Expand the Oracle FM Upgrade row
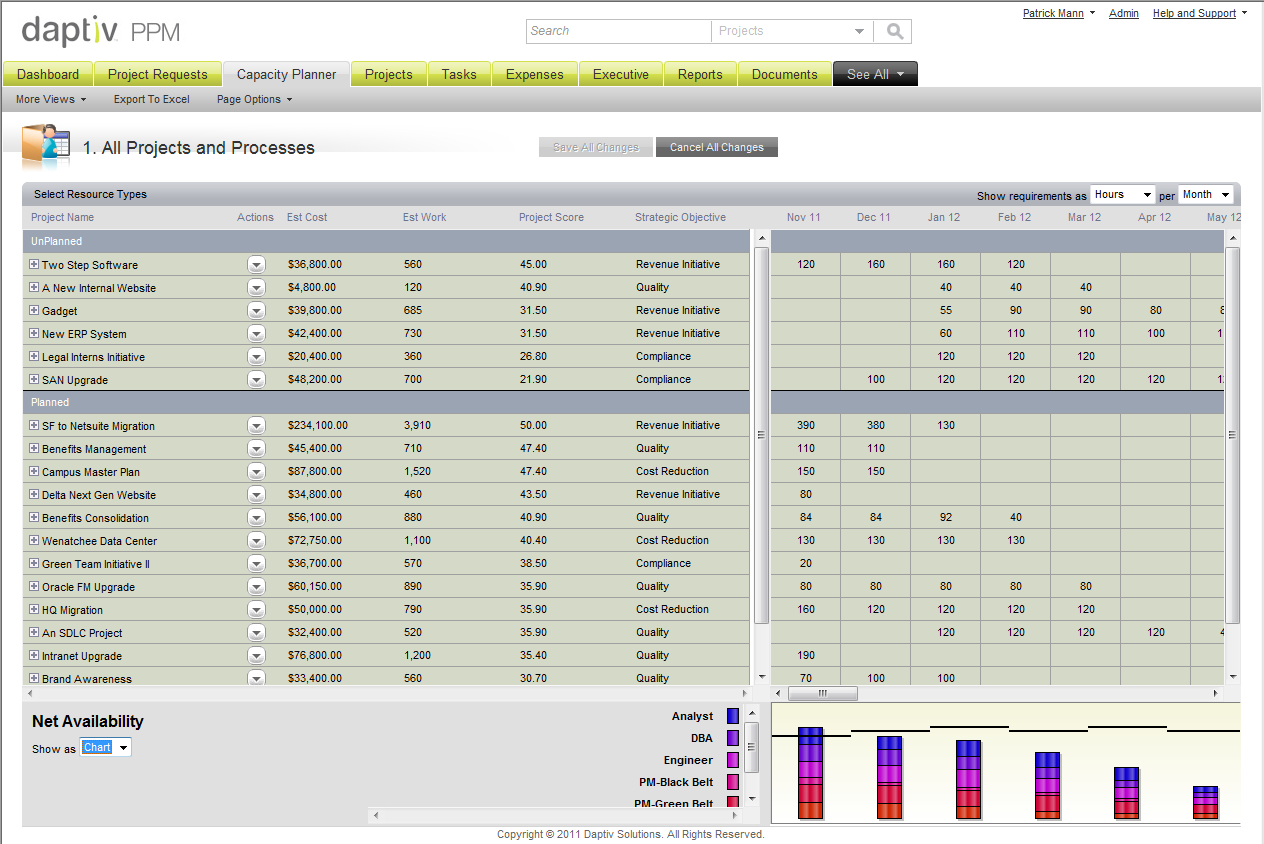The width and height of the screenshot is (1264, 844). [x=34, y=586]
